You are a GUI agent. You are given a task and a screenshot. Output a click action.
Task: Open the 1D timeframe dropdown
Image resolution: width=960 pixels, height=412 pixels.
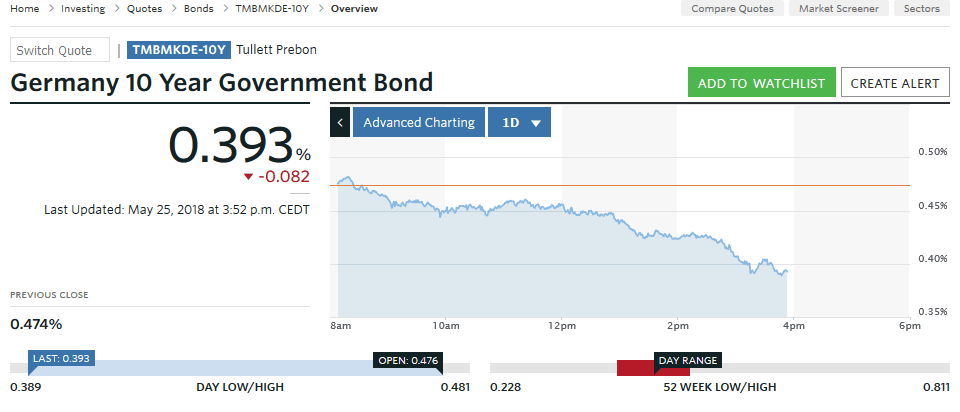point(519,122)
